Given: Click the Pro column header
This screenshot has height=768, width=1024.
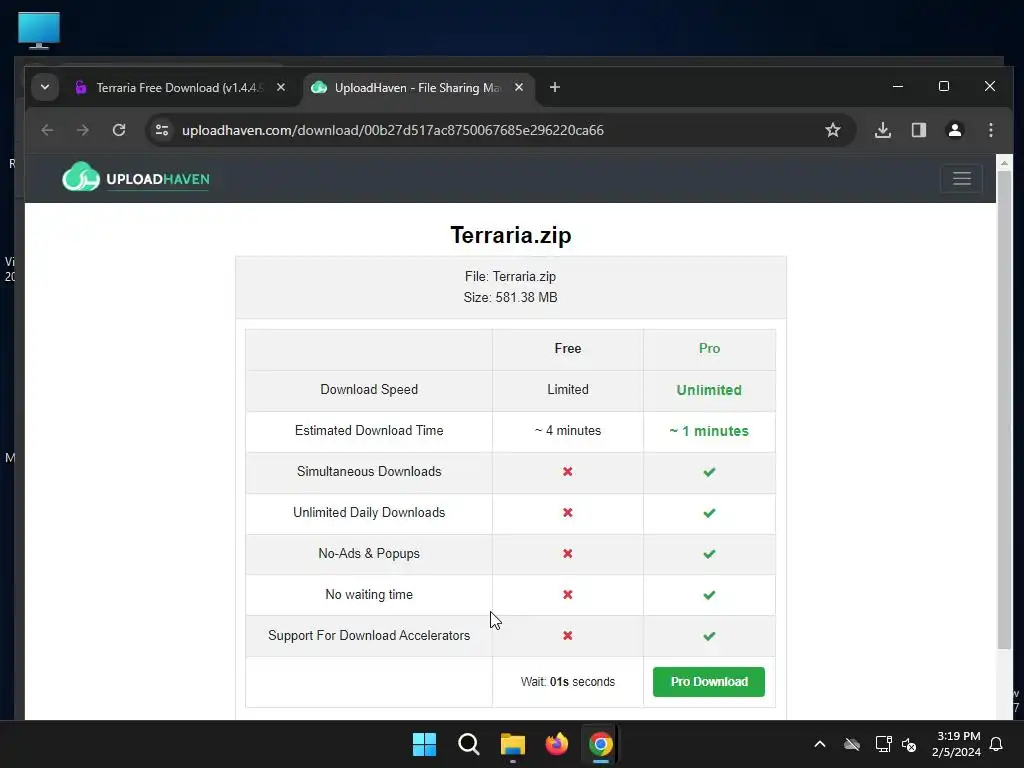Looking at the screenshot, I should pos(709,348).
